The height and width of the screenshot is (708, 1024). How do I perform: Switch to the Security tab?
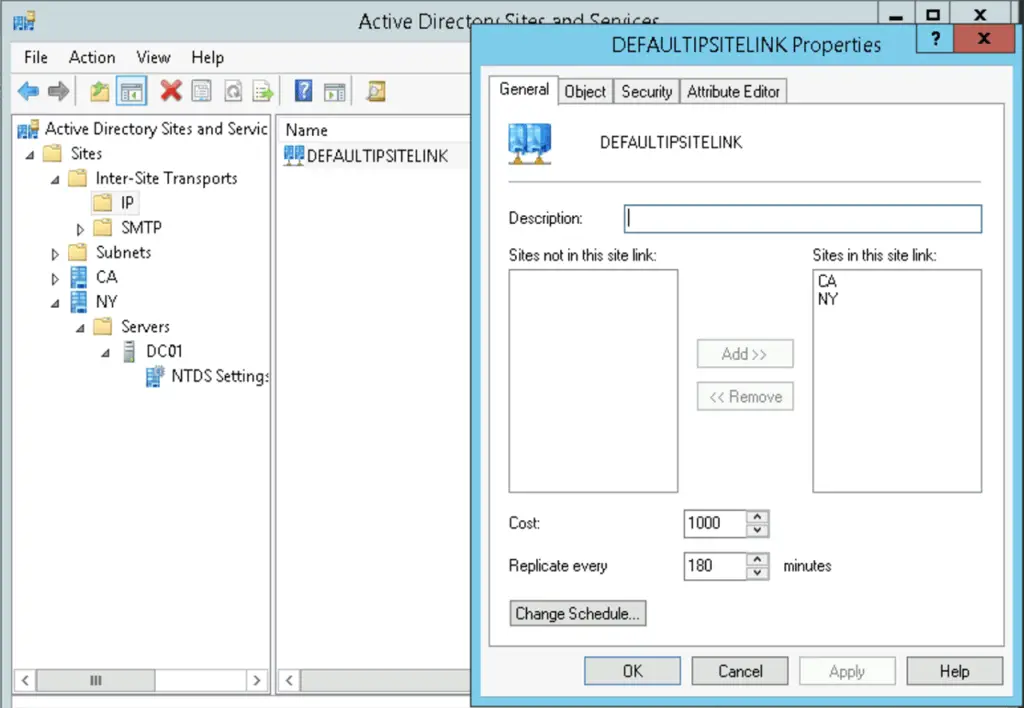coord(647,91)
